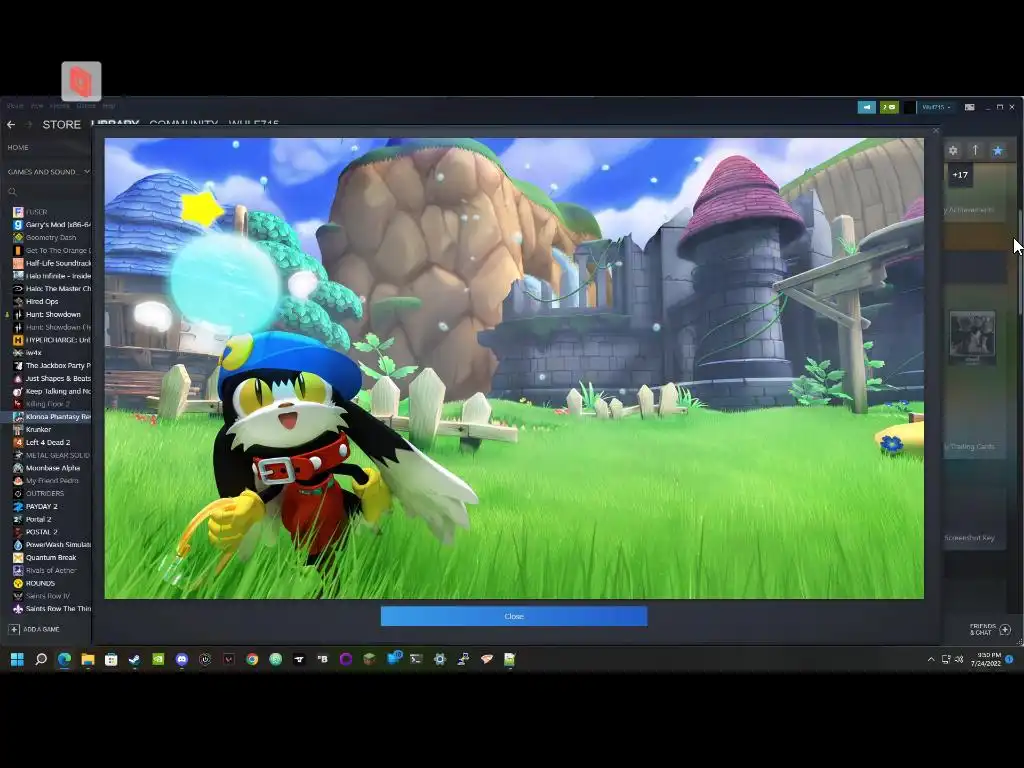Click the up-arrow icon beside the gear

975,150
